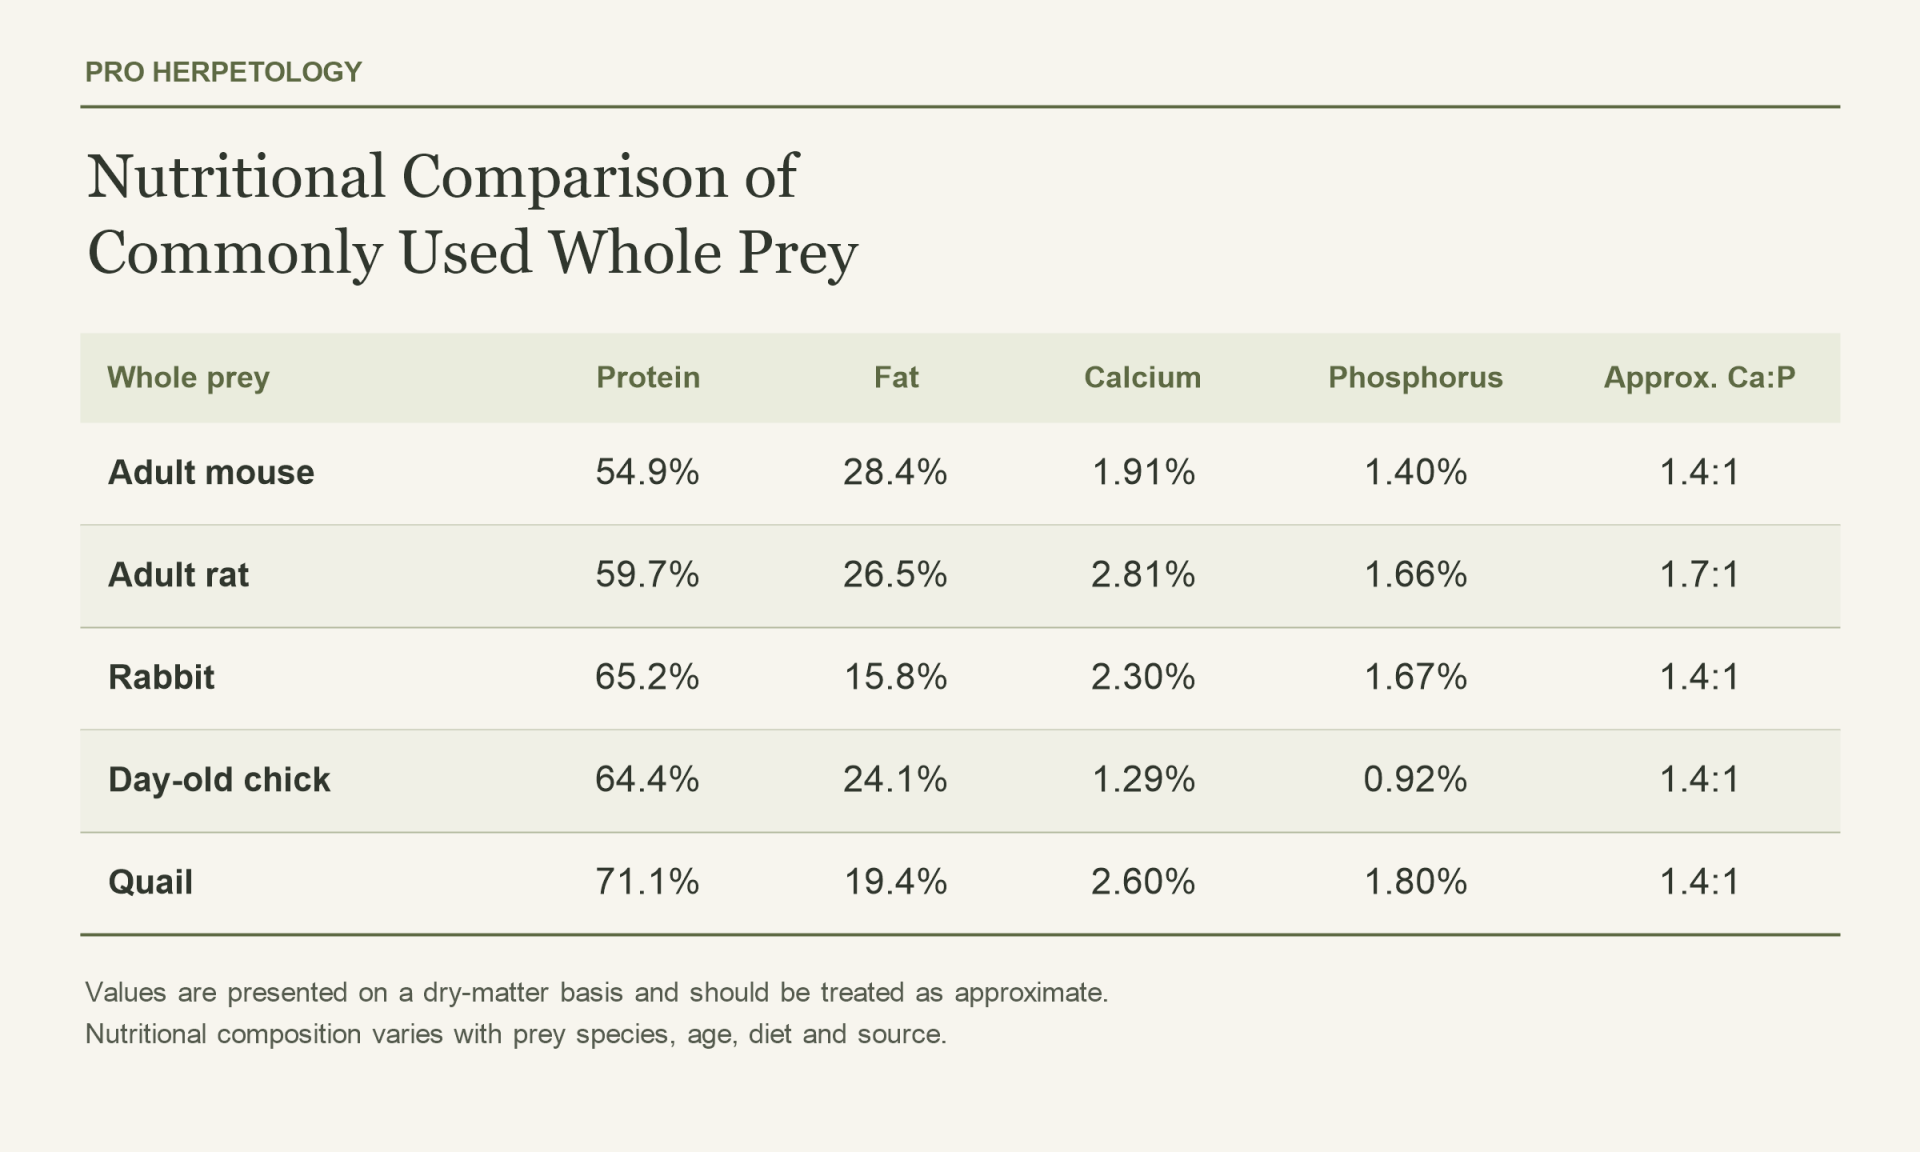
Task: Click the Day-old chick row label
Action: (219, 780)
